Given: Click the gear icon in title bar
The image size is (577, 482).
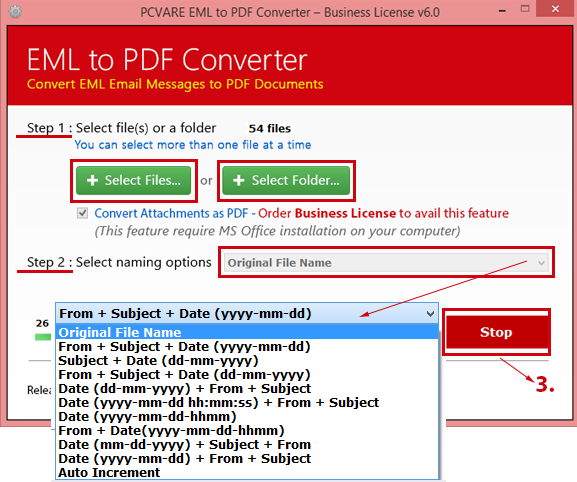Looking at the screenshot, I should coord(15,12).
